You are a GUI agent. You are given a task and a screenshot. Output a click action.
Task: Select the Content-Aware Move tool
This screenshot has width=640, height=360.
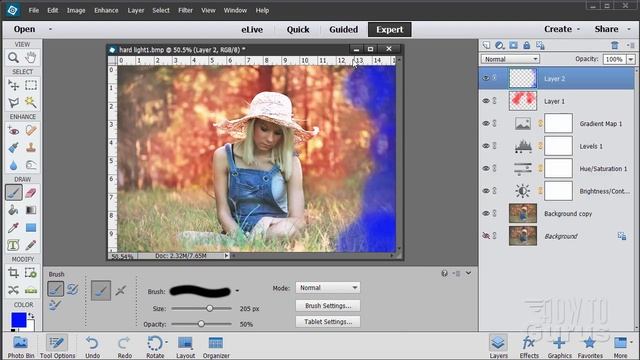(x=13, y=290)
